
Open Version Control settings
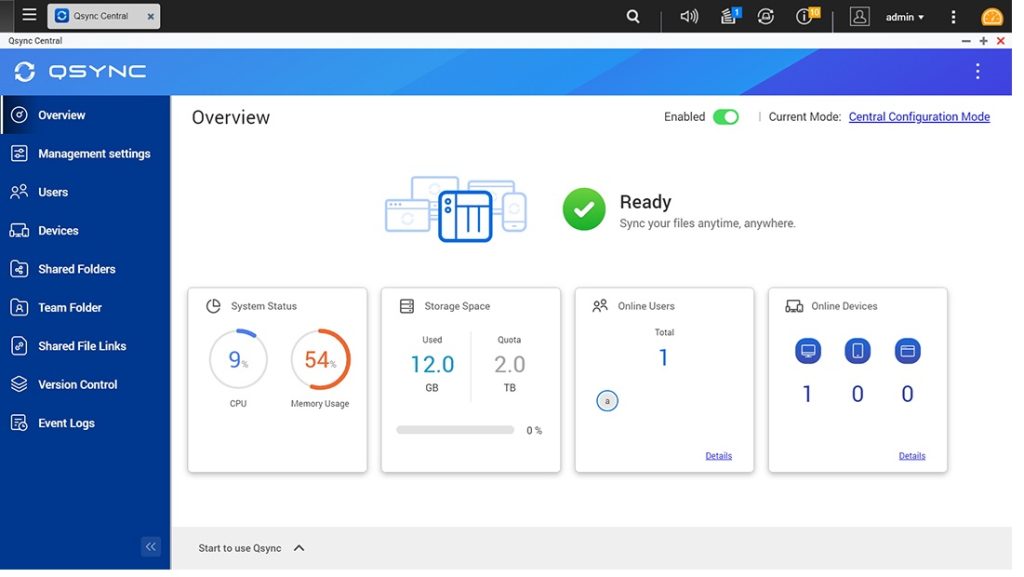pyautogui.click(x=75, y=384)
